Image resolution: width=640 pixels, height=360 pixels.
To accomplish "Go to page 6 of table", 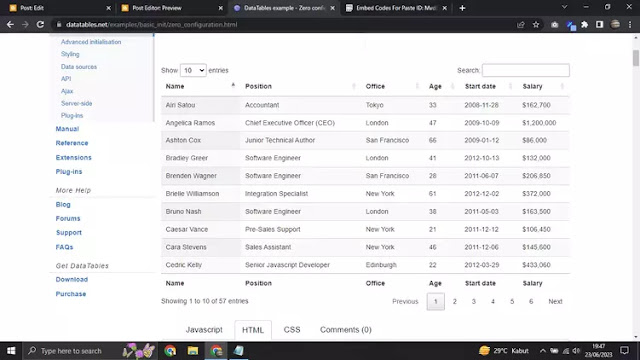I will 531,301.
